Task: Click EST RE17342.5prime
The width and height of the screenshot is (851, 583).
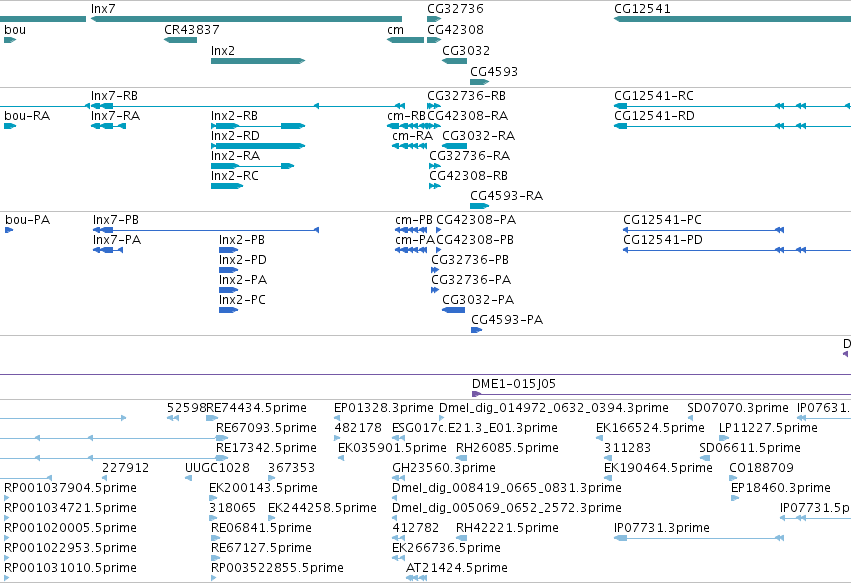Action: click(x=221, y=458)
